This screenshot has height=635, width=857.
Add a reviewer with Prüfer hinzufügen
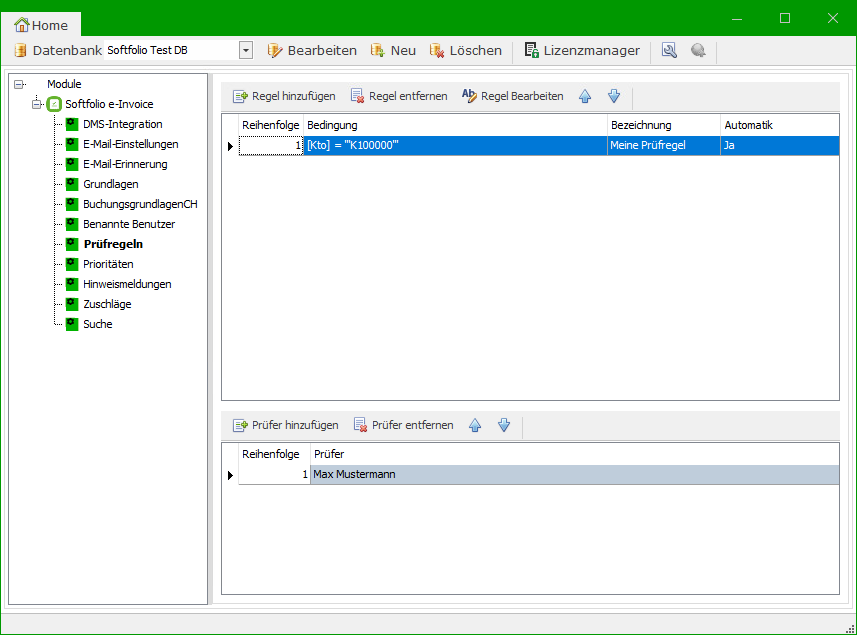click(x=286, y=425)
